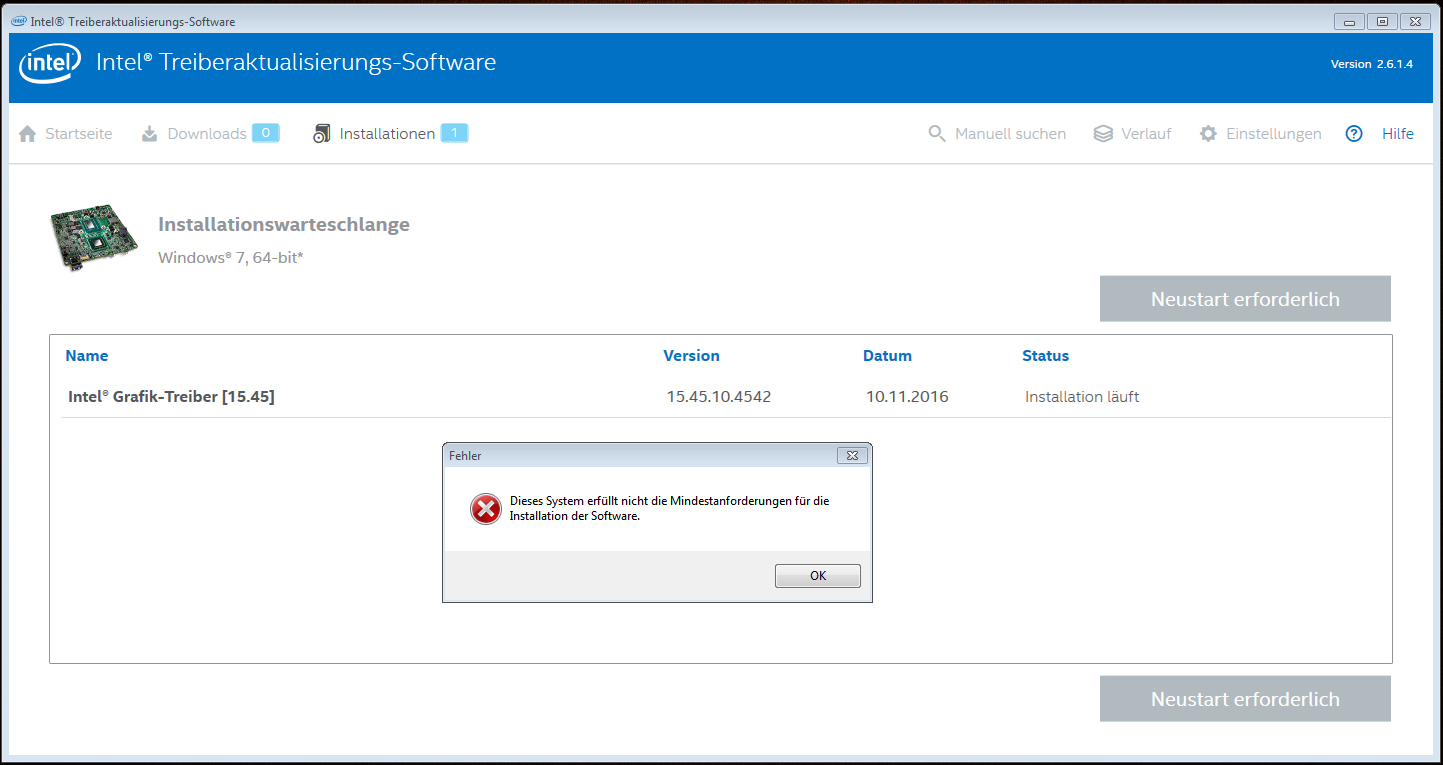This screenshot has width=1443, height=765.
Task: Minimize the Intel software window
Action: point(1350,21)
